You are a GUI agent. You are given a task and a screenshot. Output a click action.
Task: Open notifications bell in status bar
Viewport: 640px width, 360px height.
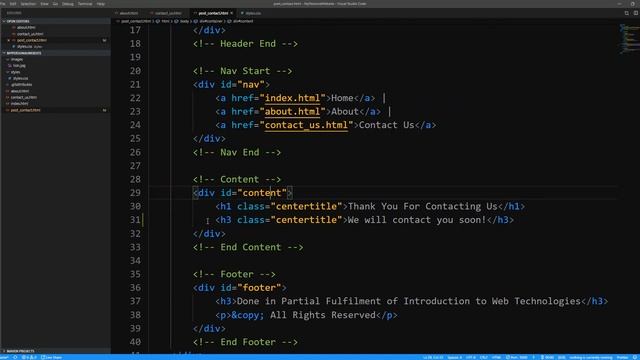point(635,357)
